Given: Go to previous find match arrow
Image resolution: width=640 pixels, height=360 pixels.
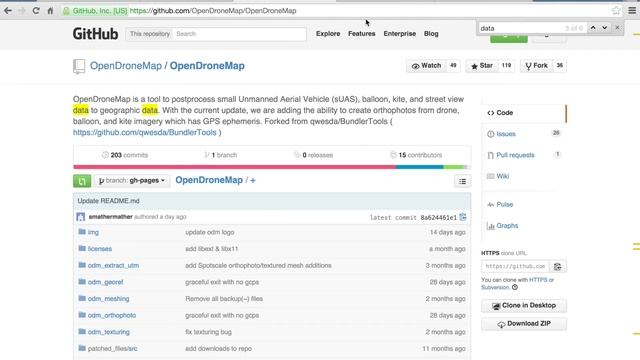Looking at the screenshot, I should (593, 28).
